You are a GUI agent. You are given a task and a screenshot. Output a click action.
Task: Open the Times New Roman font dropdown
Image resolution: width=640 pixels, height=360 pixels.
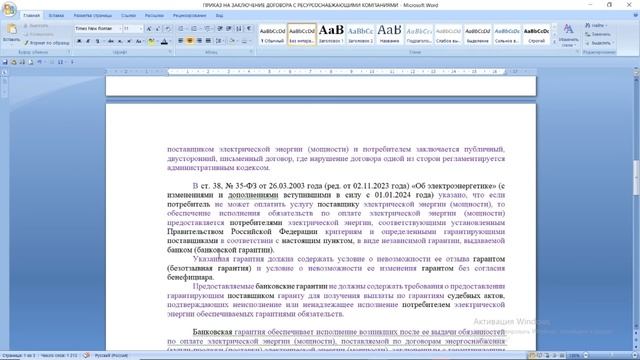120,29
